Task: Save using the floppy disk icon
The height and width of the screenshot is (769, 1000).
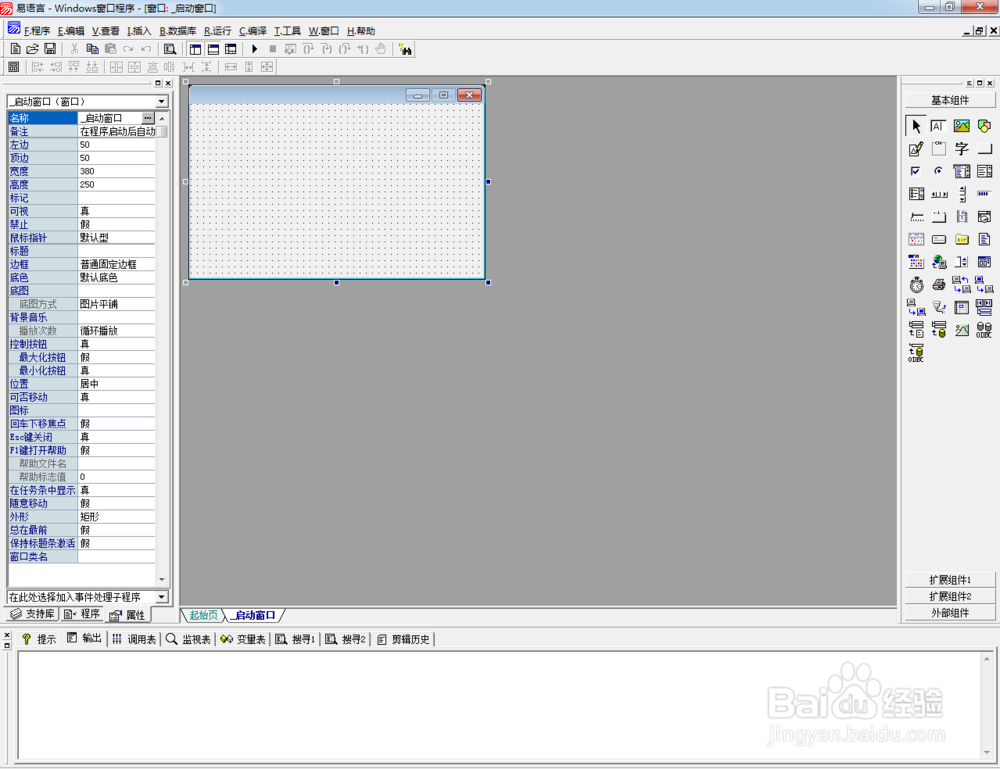Action: (x=50, y=49)
